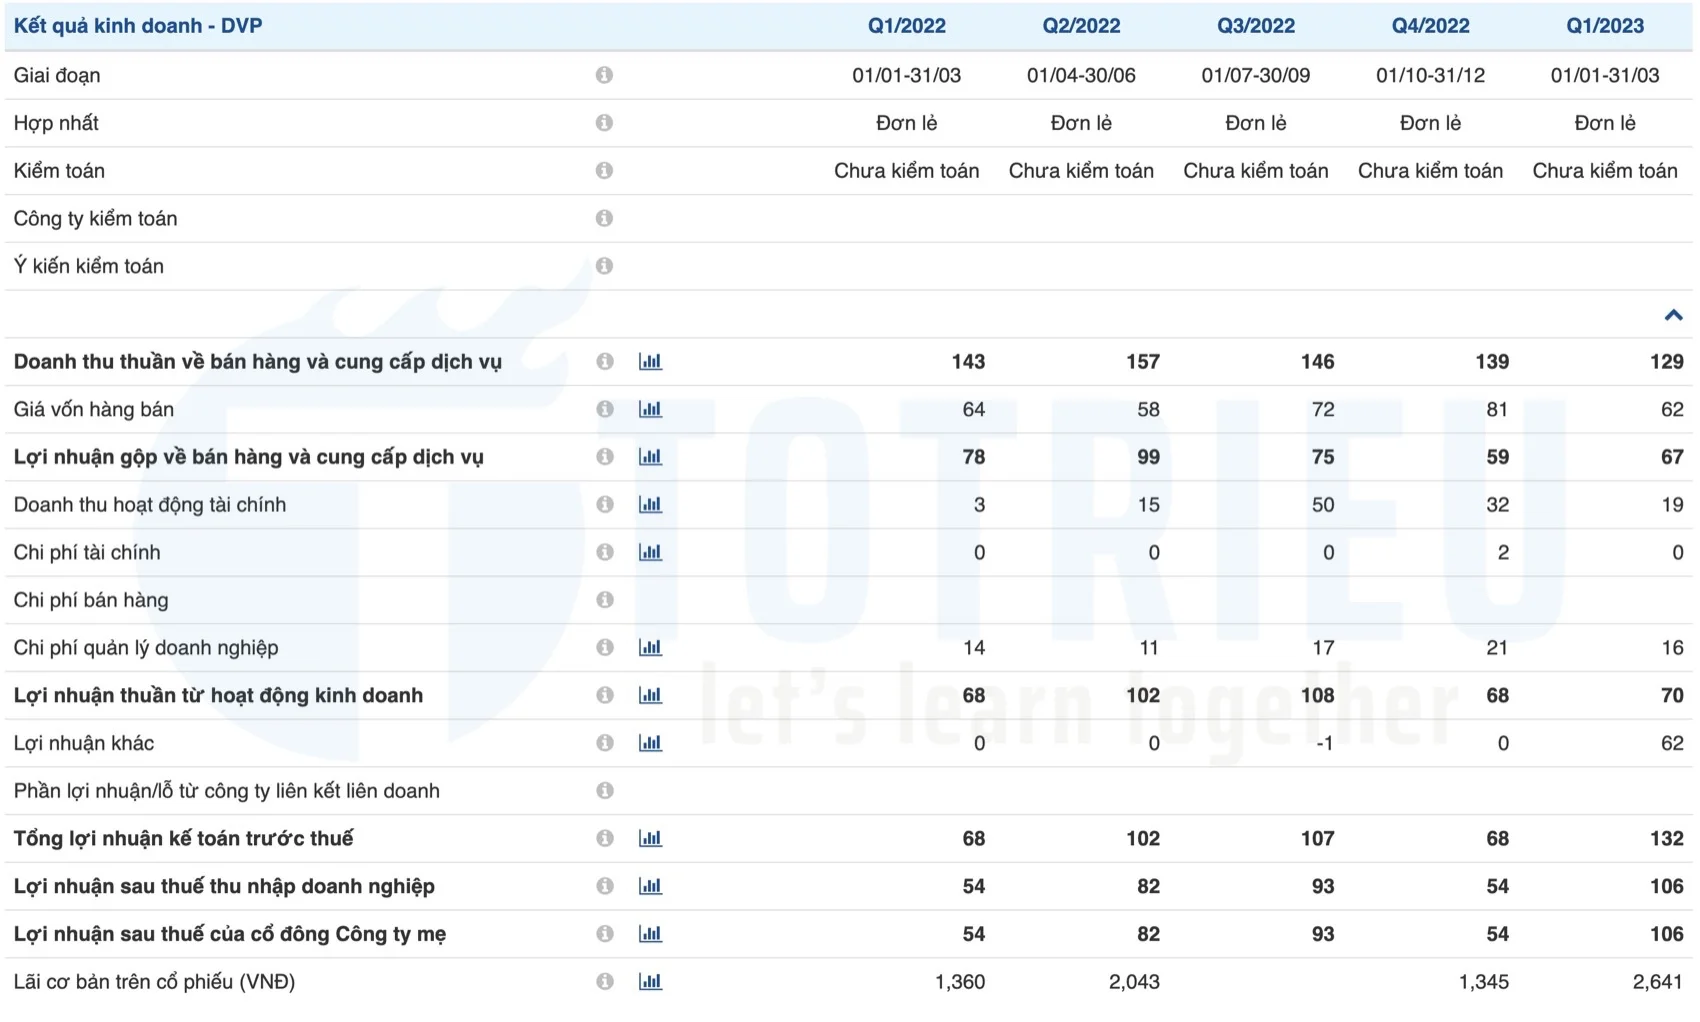Click Q3/2022 operating profit value 108

[x=1318, y=696]
